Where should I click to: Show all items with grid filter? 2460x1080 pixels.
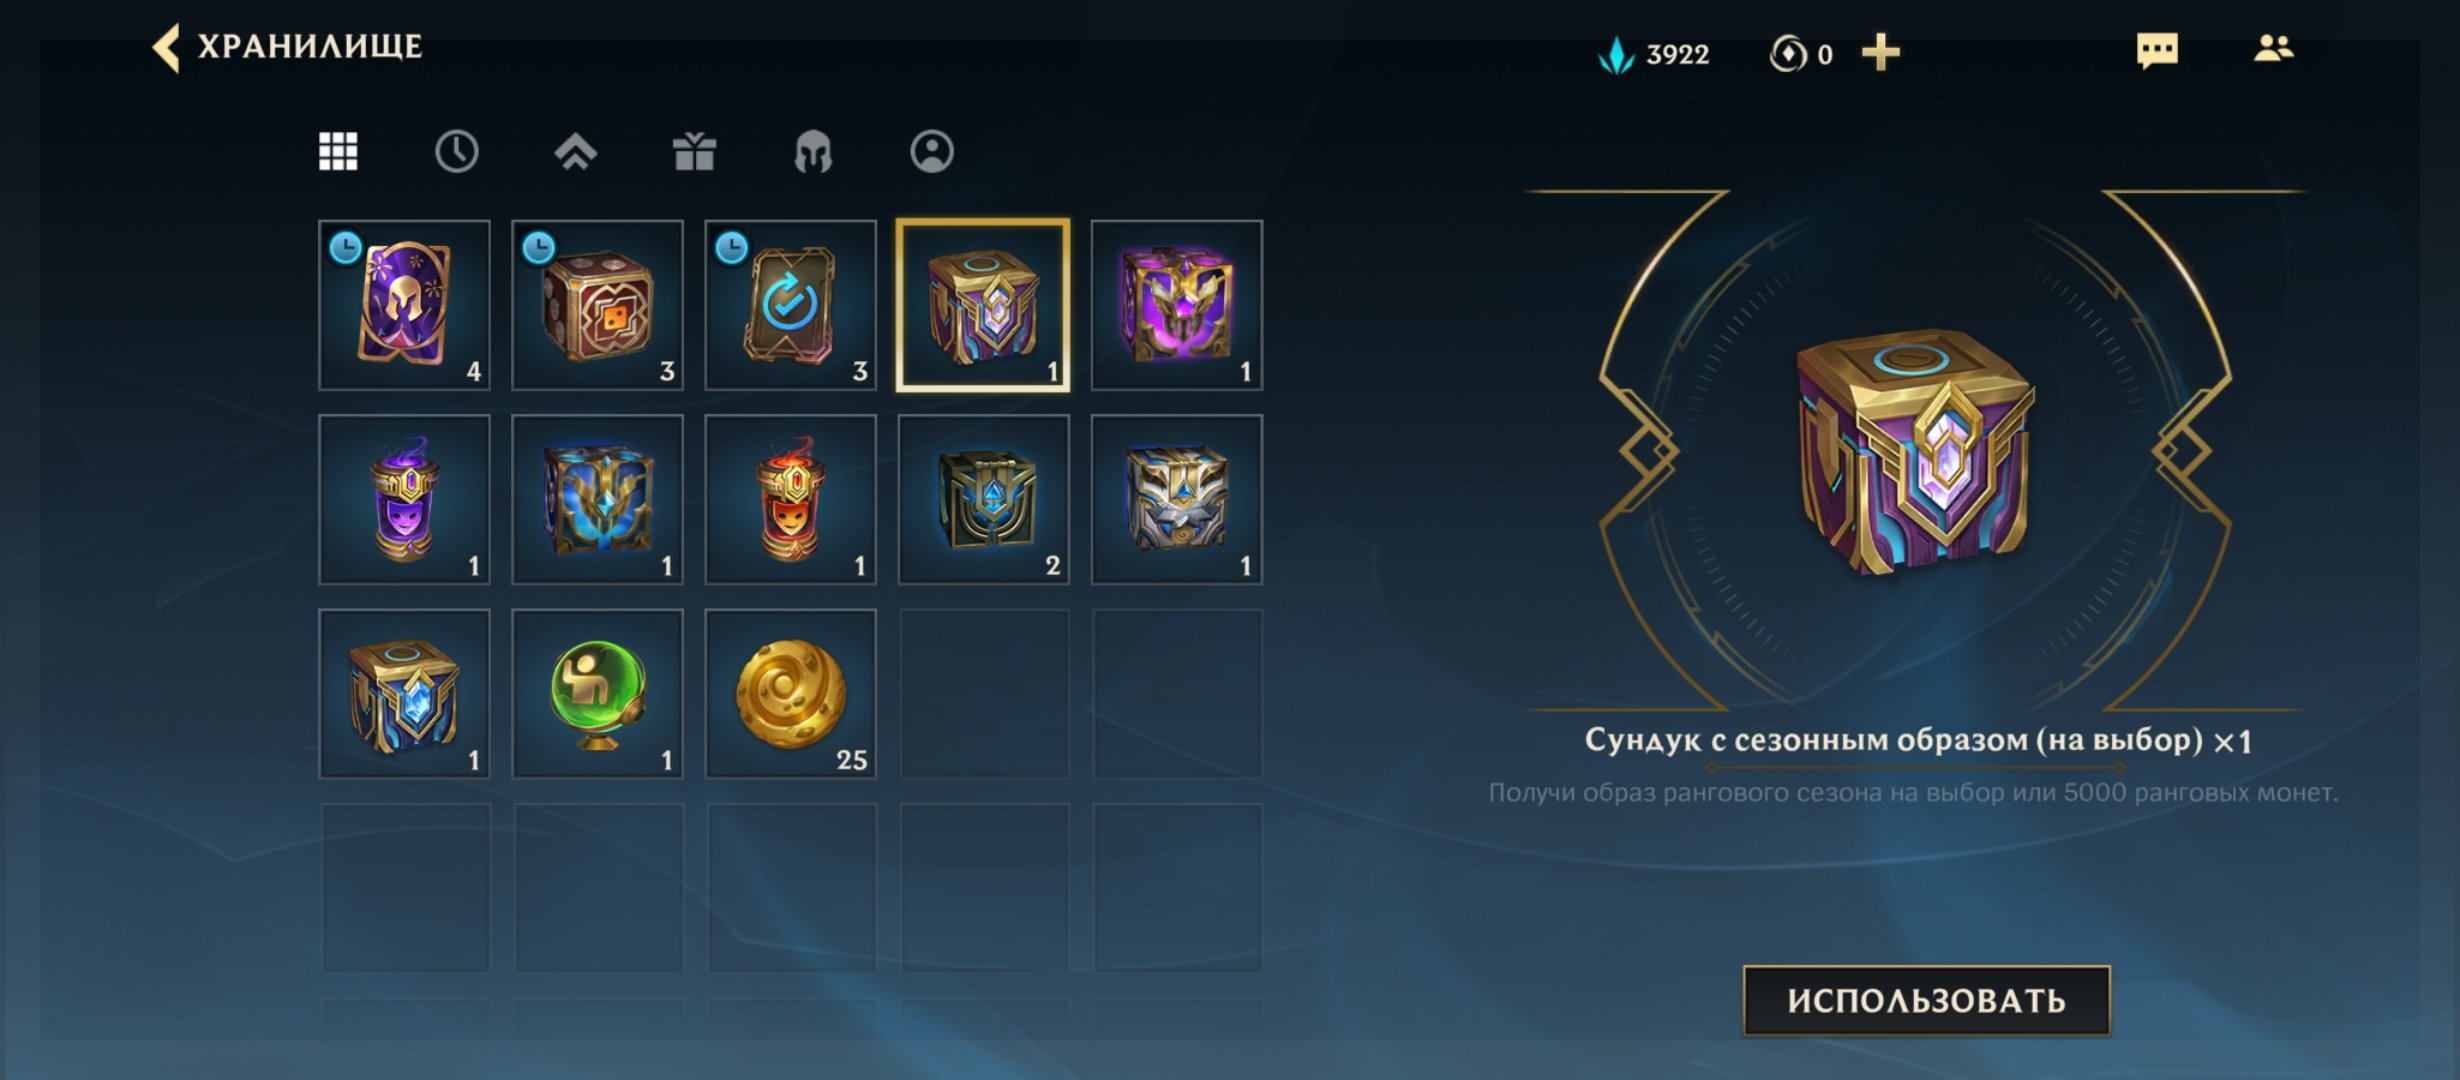point(338,152)
